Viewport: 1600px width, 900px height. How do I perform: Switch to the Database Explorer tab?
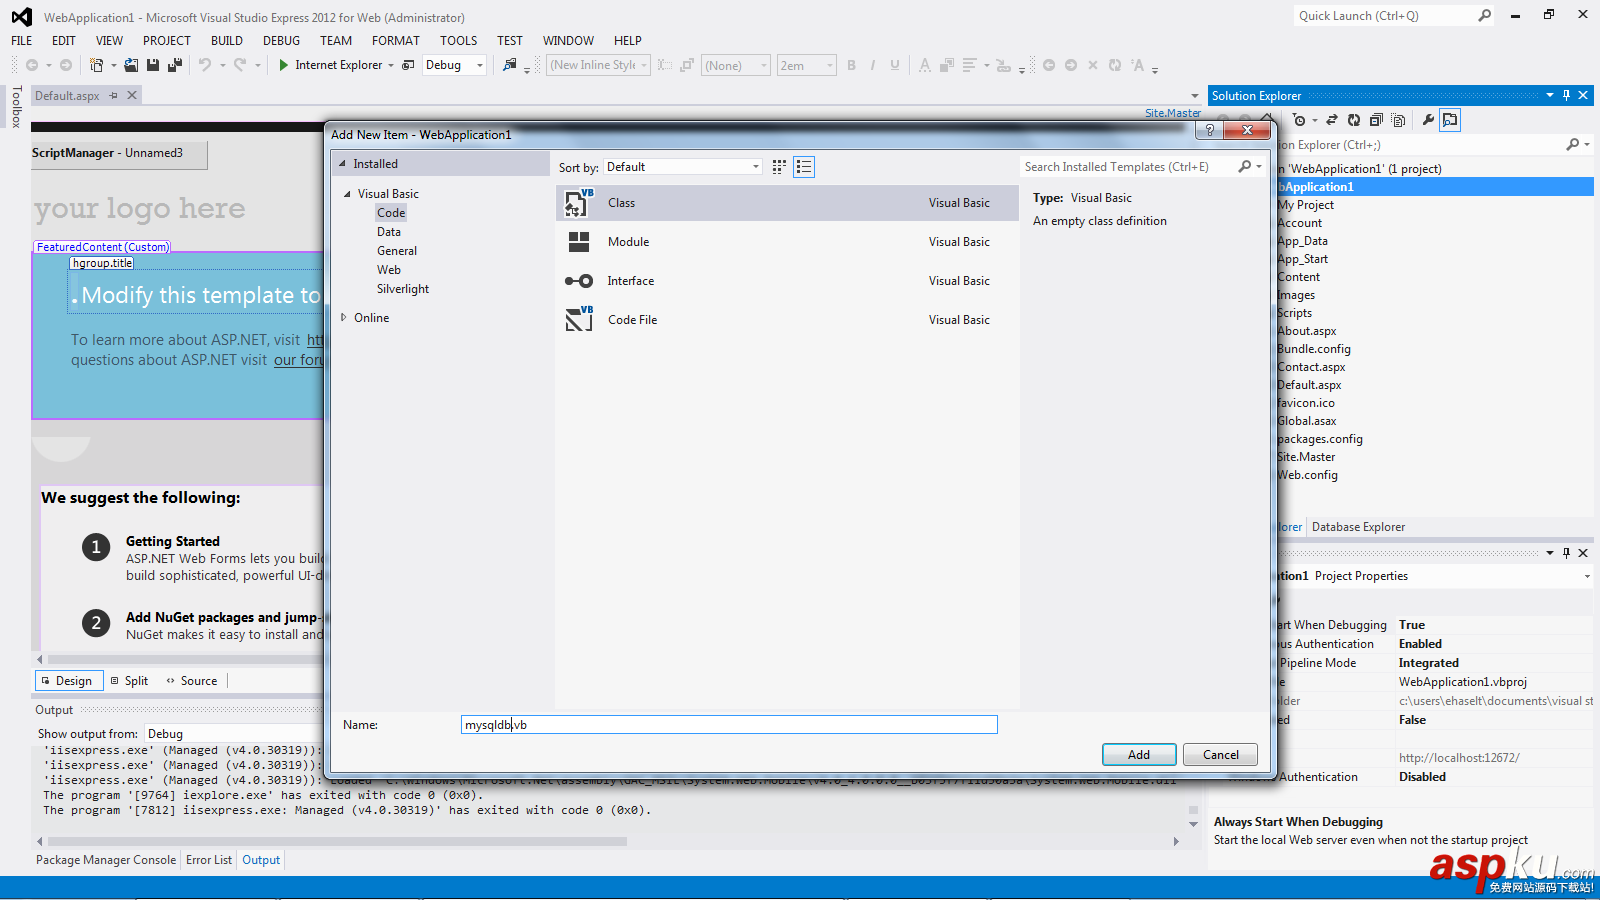(x=1358, y=527)
